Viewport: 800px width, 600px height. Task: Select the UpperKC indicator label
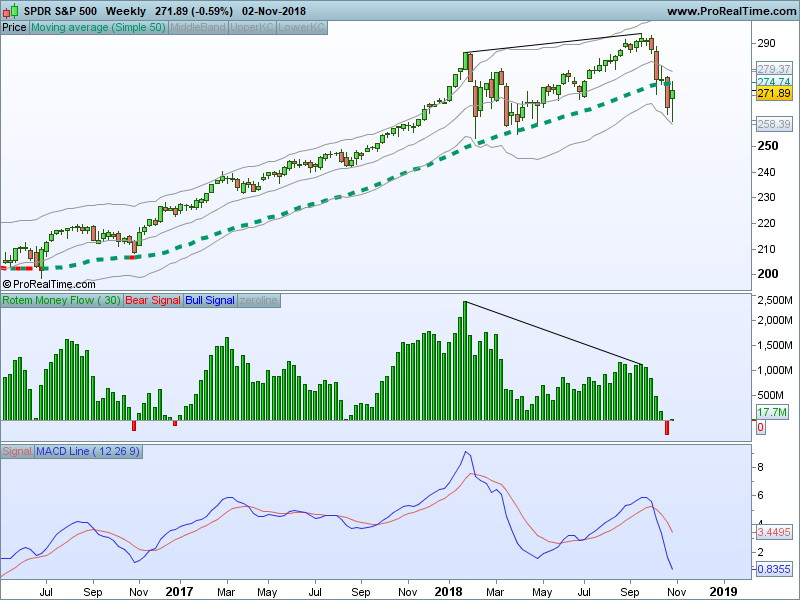click(252, 28)
